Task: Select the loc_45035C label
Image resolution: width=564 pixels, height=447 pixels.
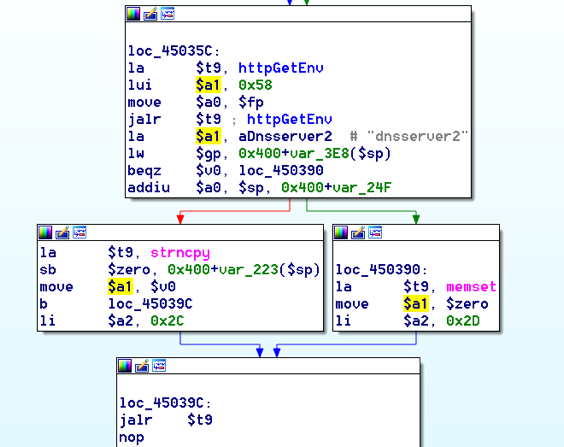Action: click(170, 51)
